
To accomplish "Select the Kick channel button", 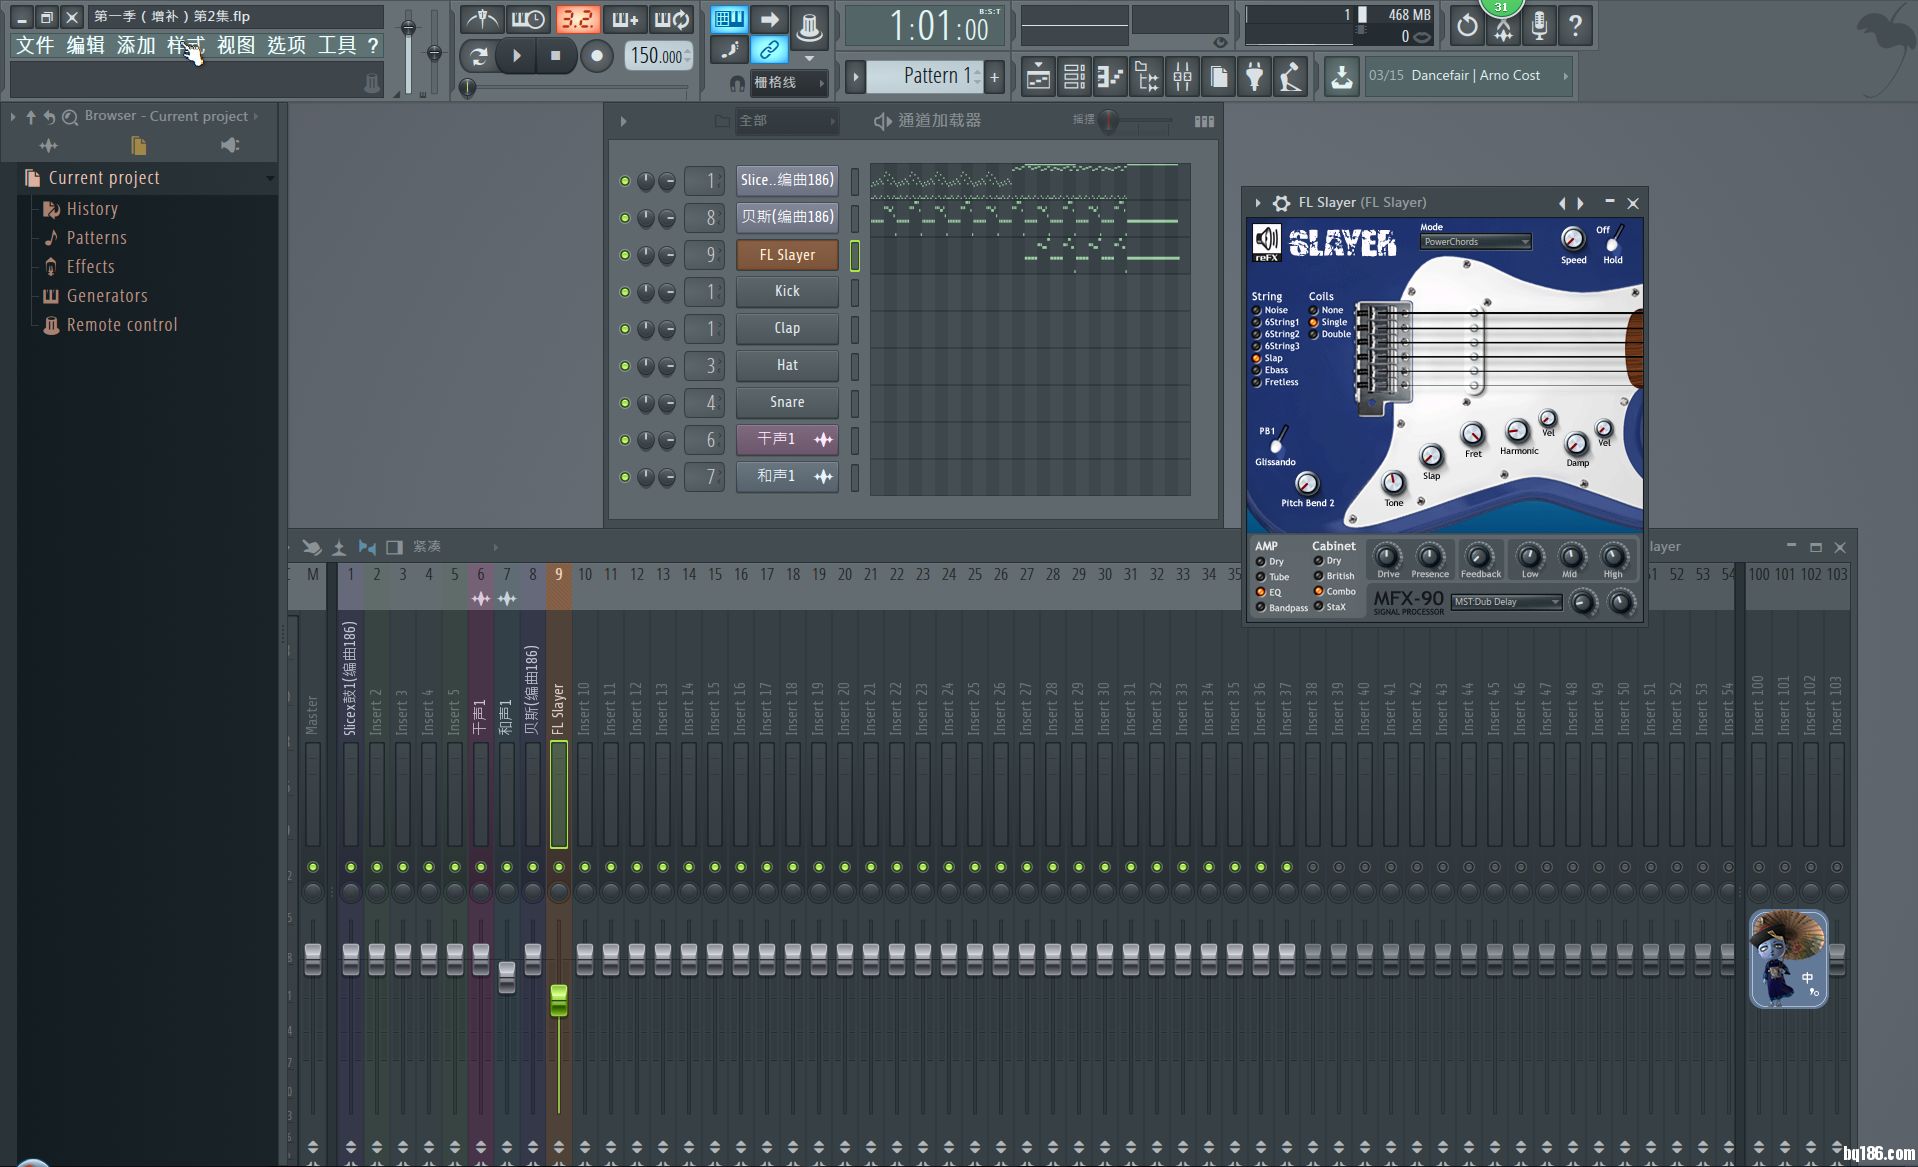I will (787, 291).
